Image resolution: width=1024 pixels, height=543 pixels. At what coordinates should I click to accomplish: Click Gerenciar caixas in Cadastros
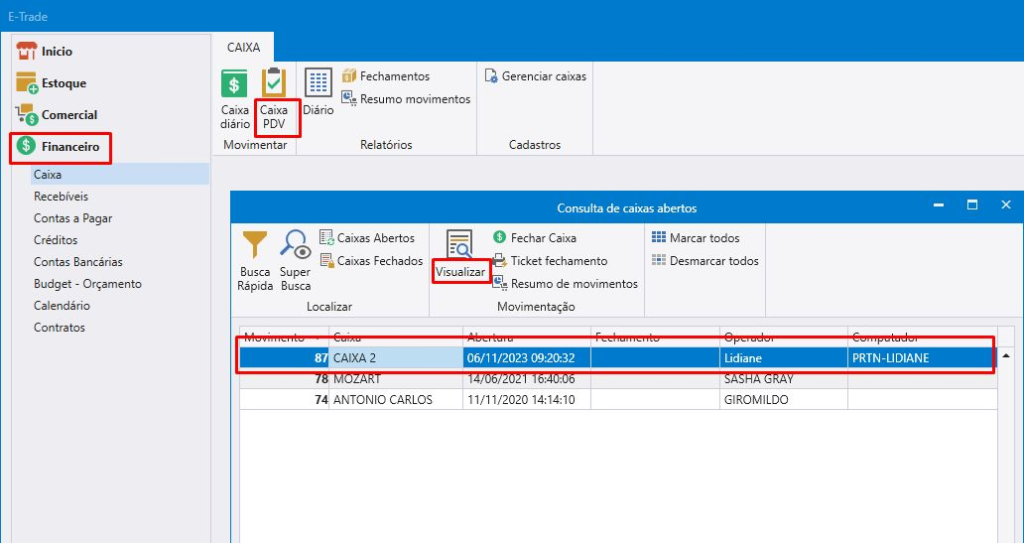point(535,76)
